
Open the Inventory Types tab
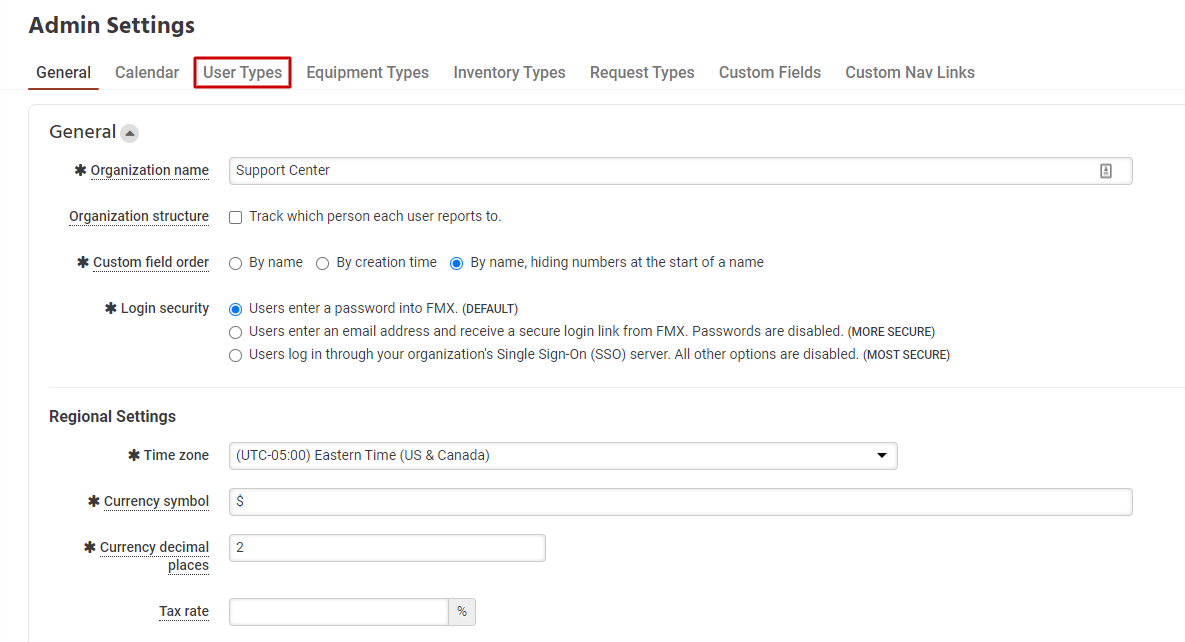pos(509,73)
